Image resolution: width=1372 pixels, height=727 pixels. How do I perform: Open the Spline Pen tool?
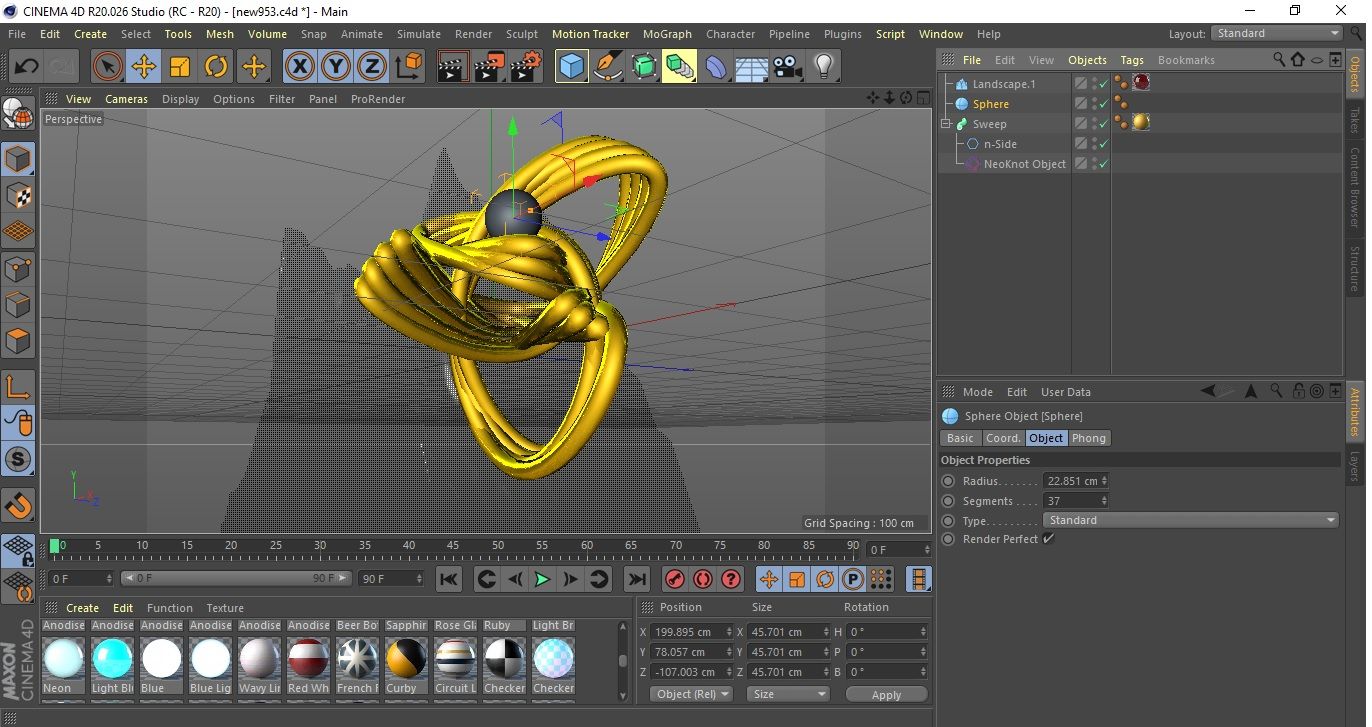(x=608, y=67)
